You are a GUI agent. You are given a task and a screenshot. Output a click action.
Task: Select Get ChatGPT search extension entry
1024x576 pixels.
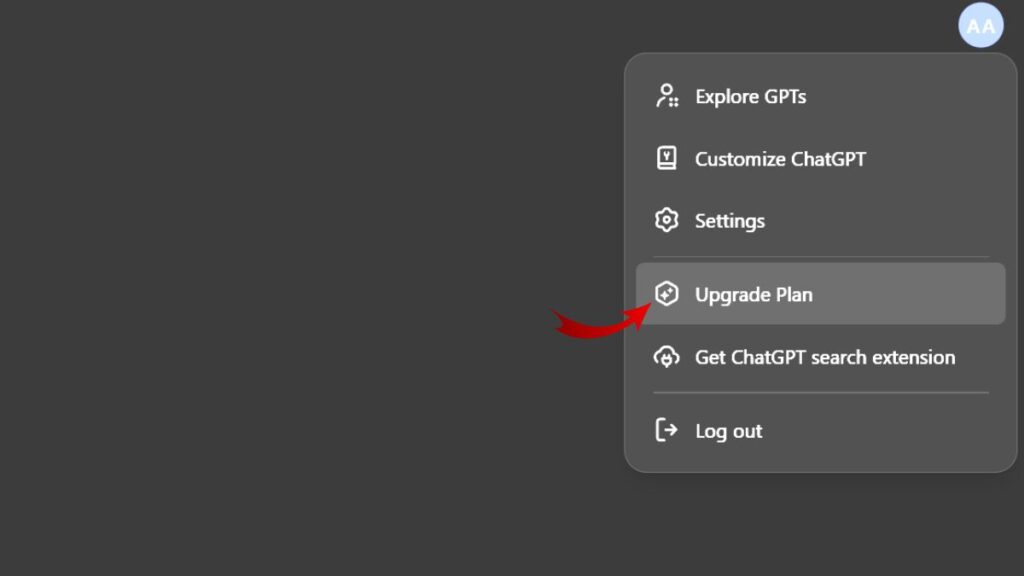pos(825,357)
